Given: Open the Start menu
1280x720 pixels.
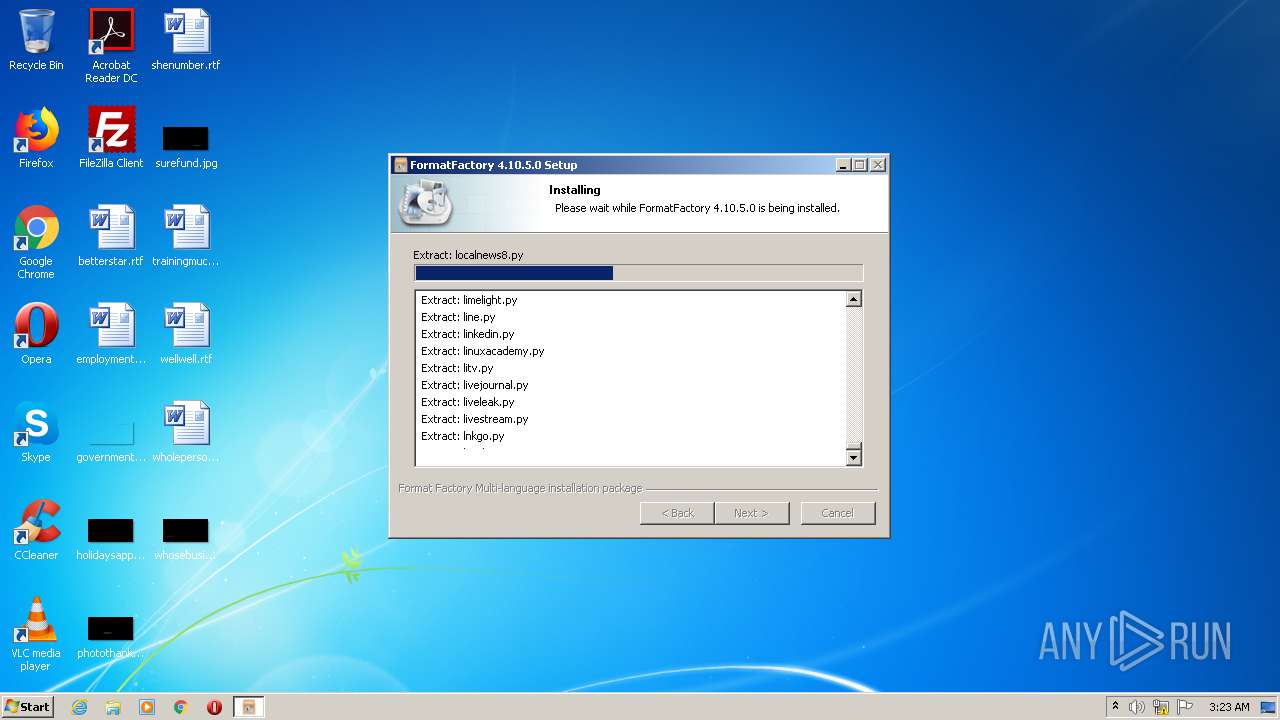Looking at the screenshot, I should click(x=28, y=707).
